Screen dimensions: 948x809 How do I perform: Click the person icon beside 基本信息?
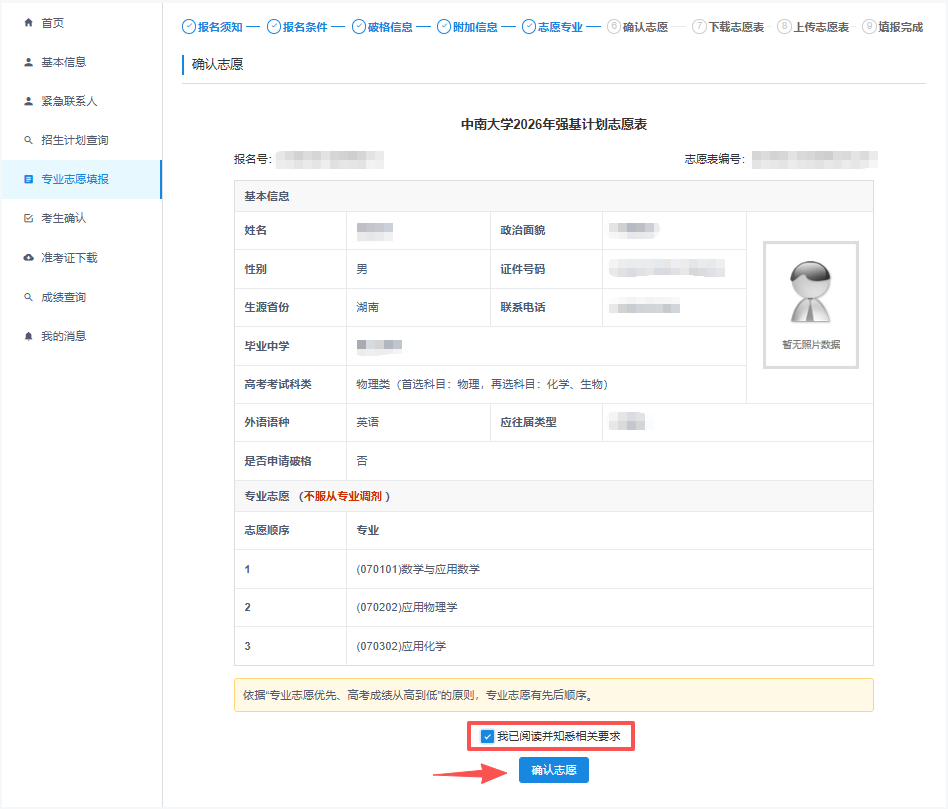28,62
